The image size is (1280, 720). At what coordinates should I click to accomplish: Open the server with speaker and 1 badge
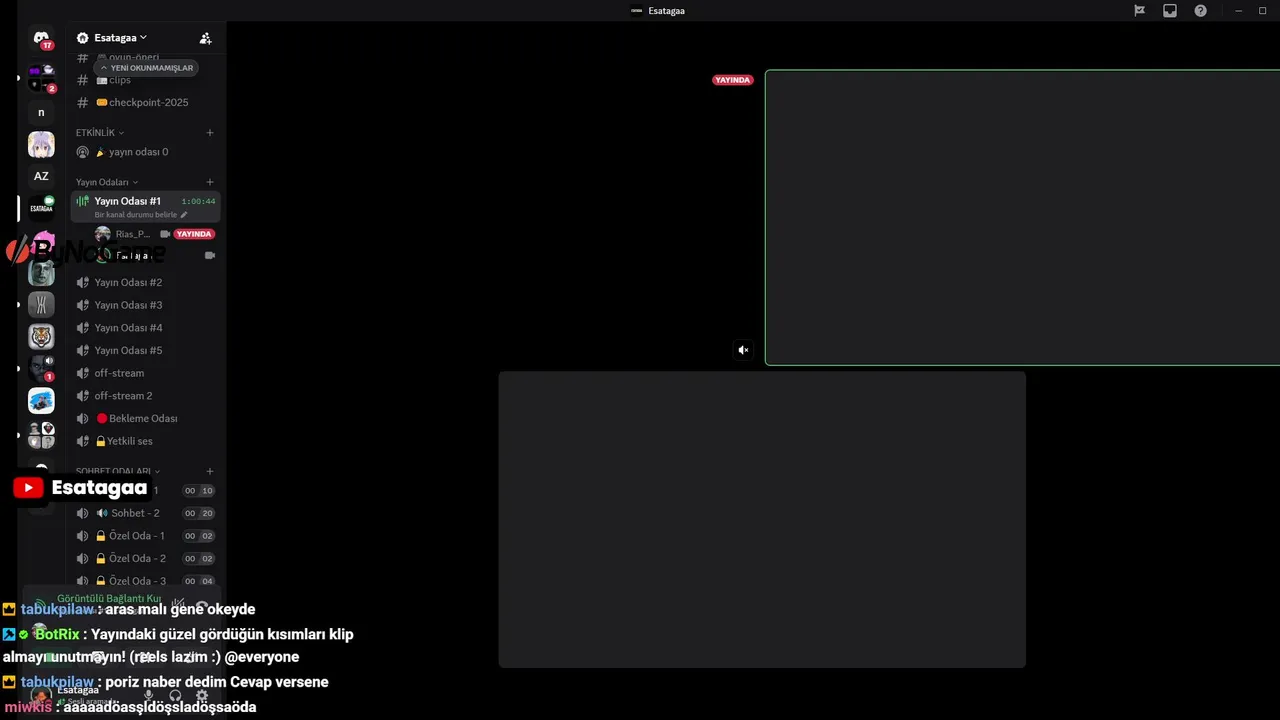[41, 368]
